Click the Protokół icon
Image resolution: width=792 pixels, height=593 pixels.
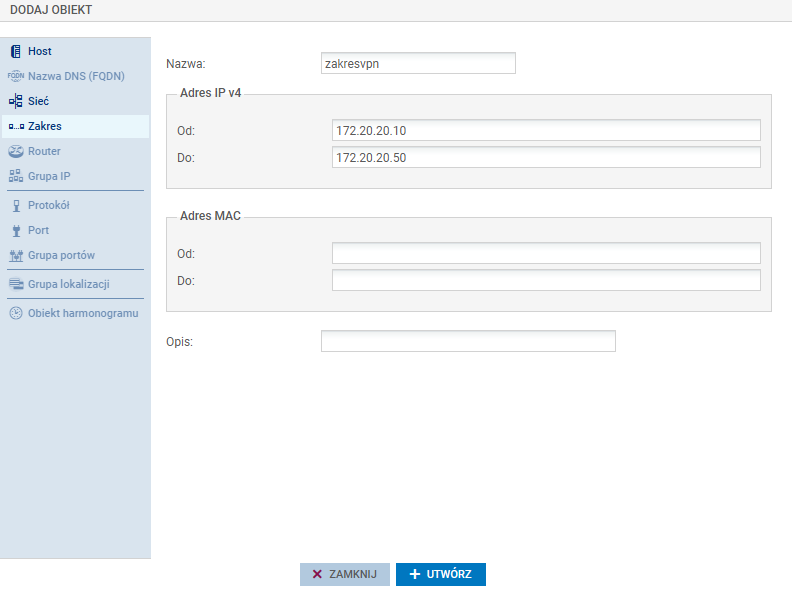click(x=15, y=205)
